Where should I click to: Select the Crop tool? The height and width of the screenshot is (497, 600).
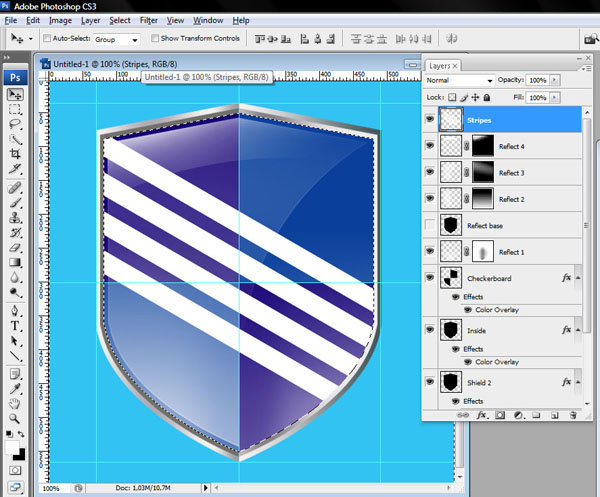click(15, 154)
